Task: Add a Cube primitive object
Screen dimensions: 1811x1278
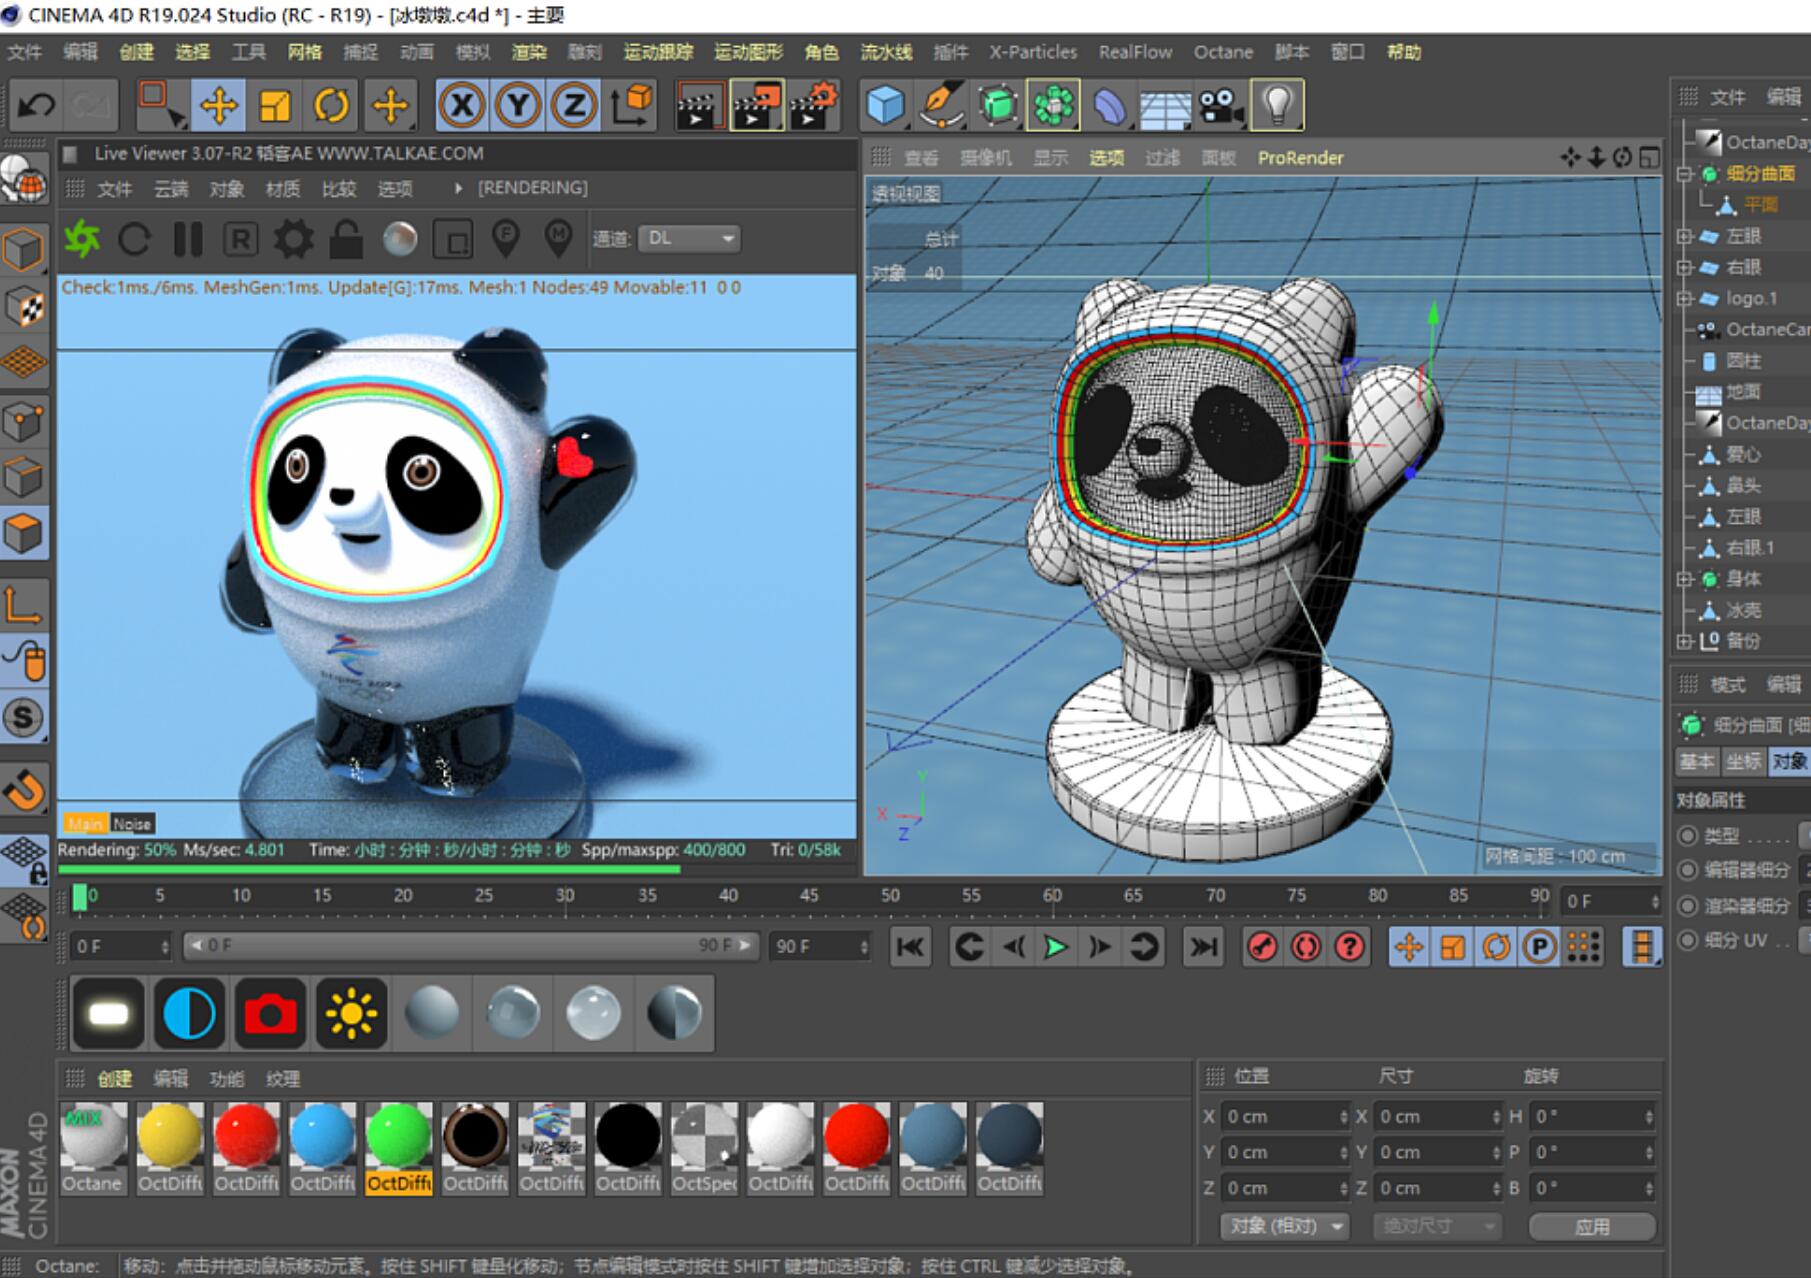Action: (885, 105)
